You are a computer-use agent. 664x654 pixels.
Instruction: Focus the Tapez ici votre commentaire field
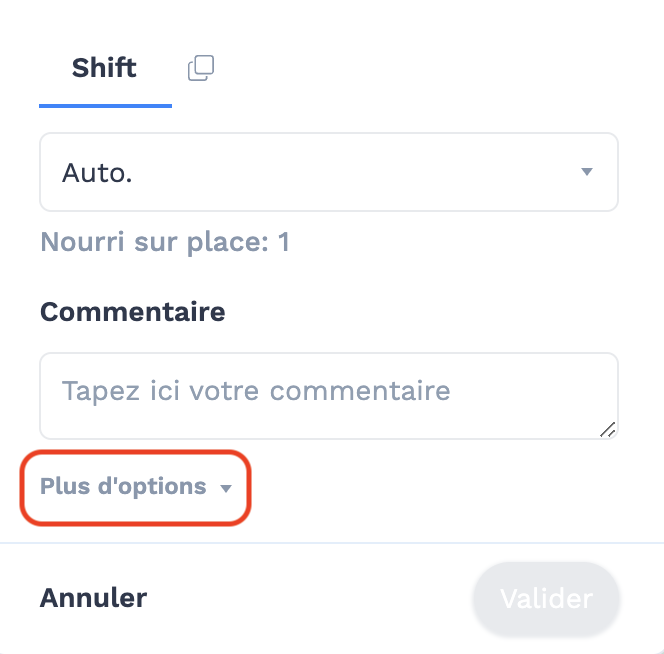329,396
